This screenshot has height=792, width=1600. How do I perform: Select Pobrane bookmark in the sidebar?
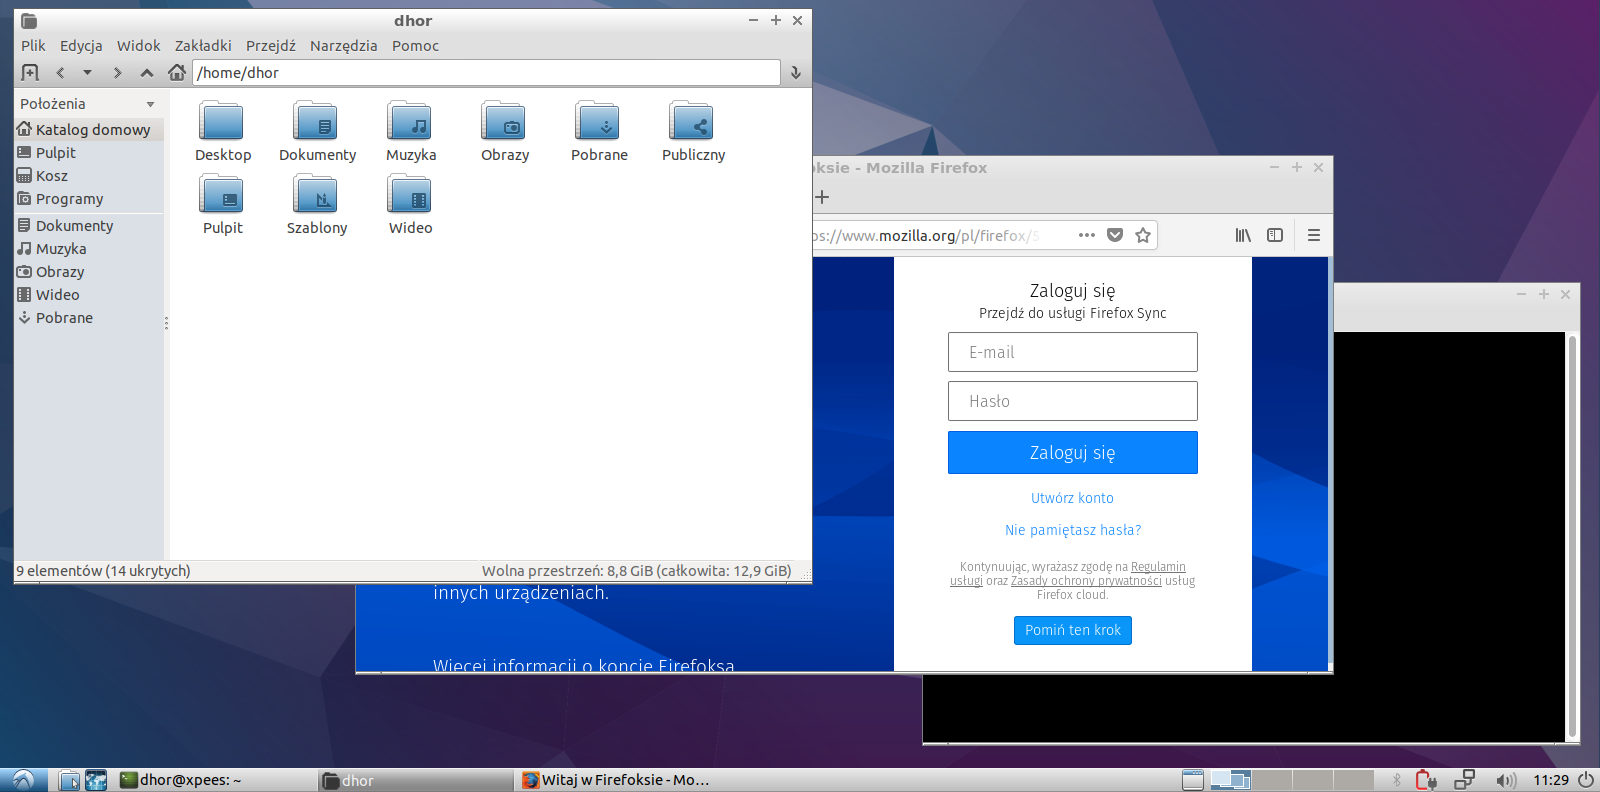89,318
